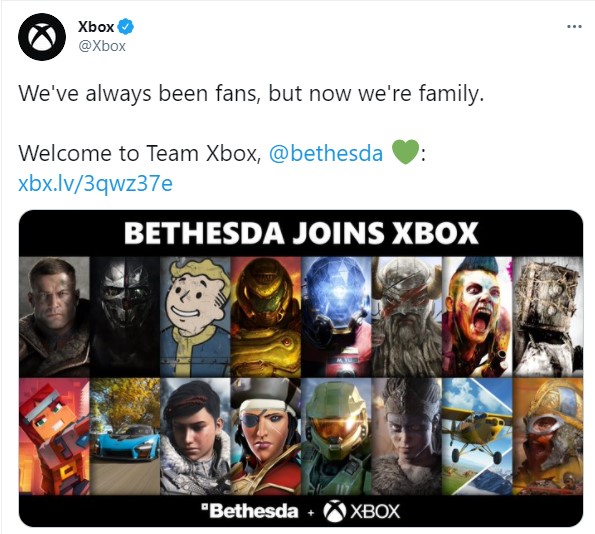Select the Vault Boy Fallout tile
595x534 pixels.
tap(195, 317)
